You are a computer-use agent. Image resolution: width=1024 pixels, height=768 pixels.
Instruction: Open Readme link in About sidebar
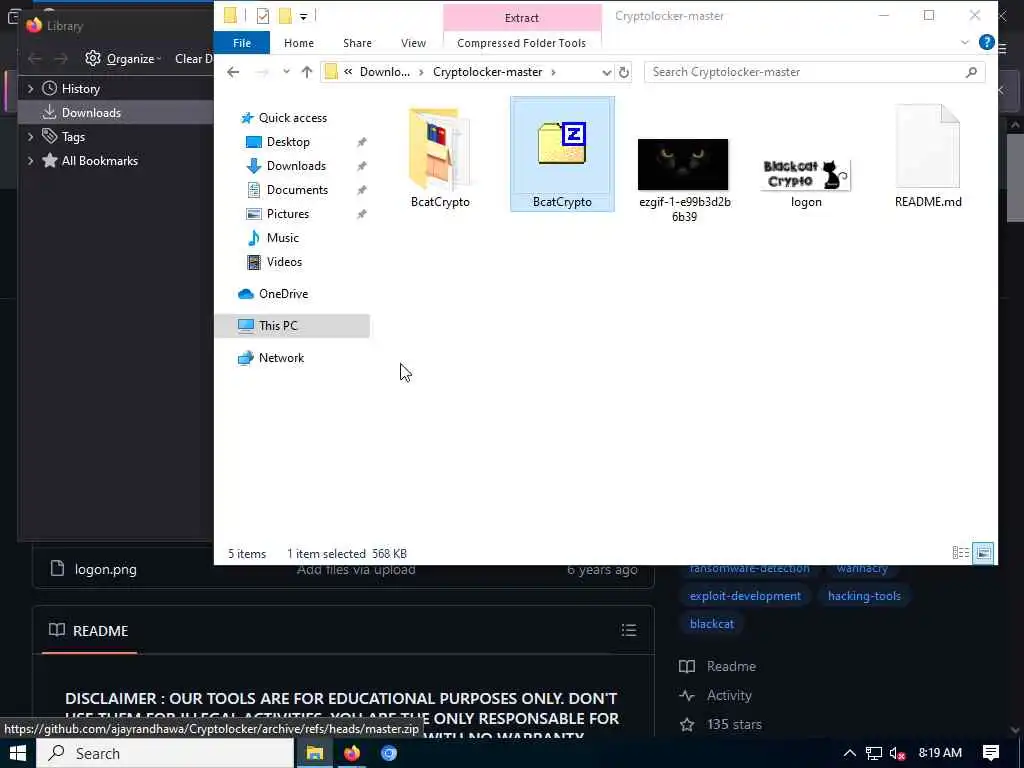(x=731, y=667)
